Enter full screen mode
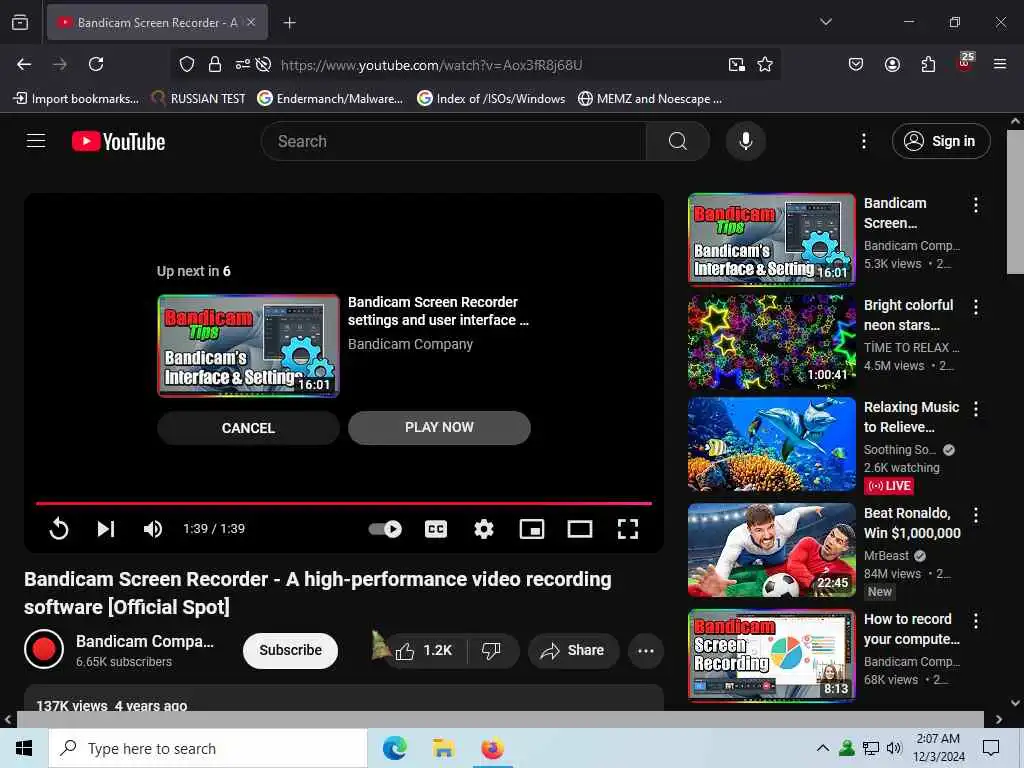Image resolution: width=1024 pixels, height=768 pixels. [628, 528]
